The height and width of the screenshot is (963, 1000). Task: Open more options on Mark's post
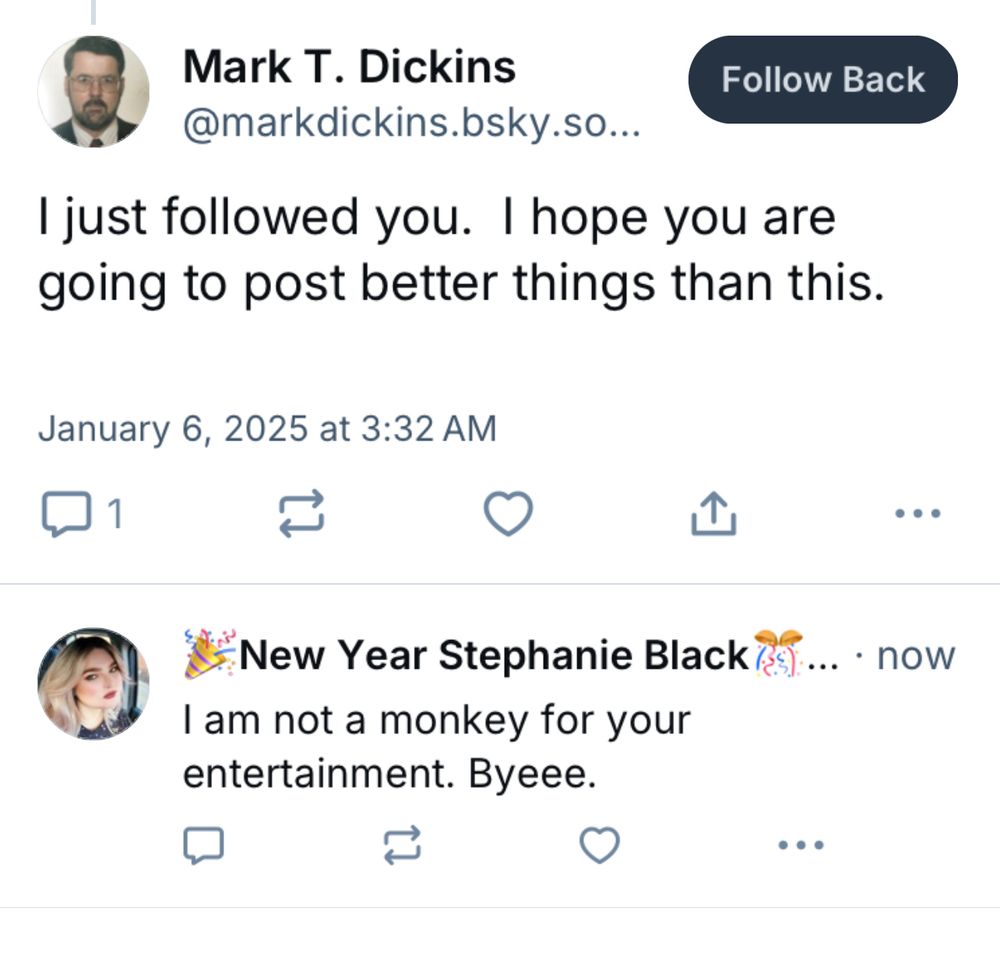[916, 514]
